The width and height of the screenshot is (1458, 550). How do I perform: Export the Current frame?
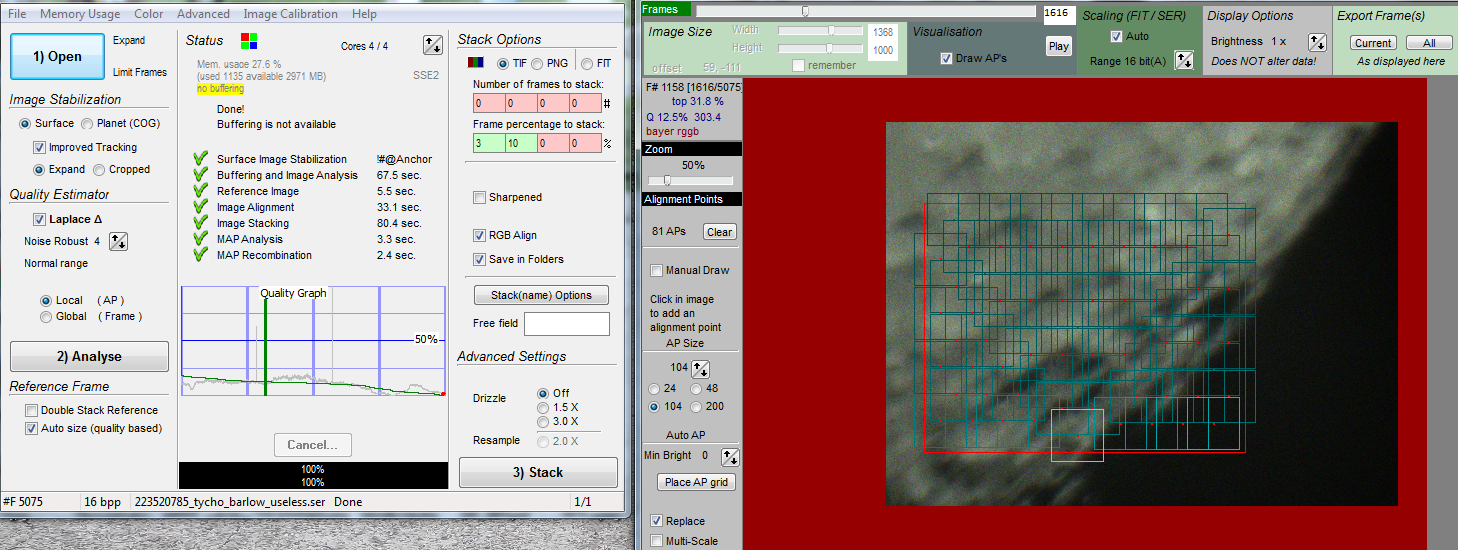pyautogui.click(x=1373, y=43)
